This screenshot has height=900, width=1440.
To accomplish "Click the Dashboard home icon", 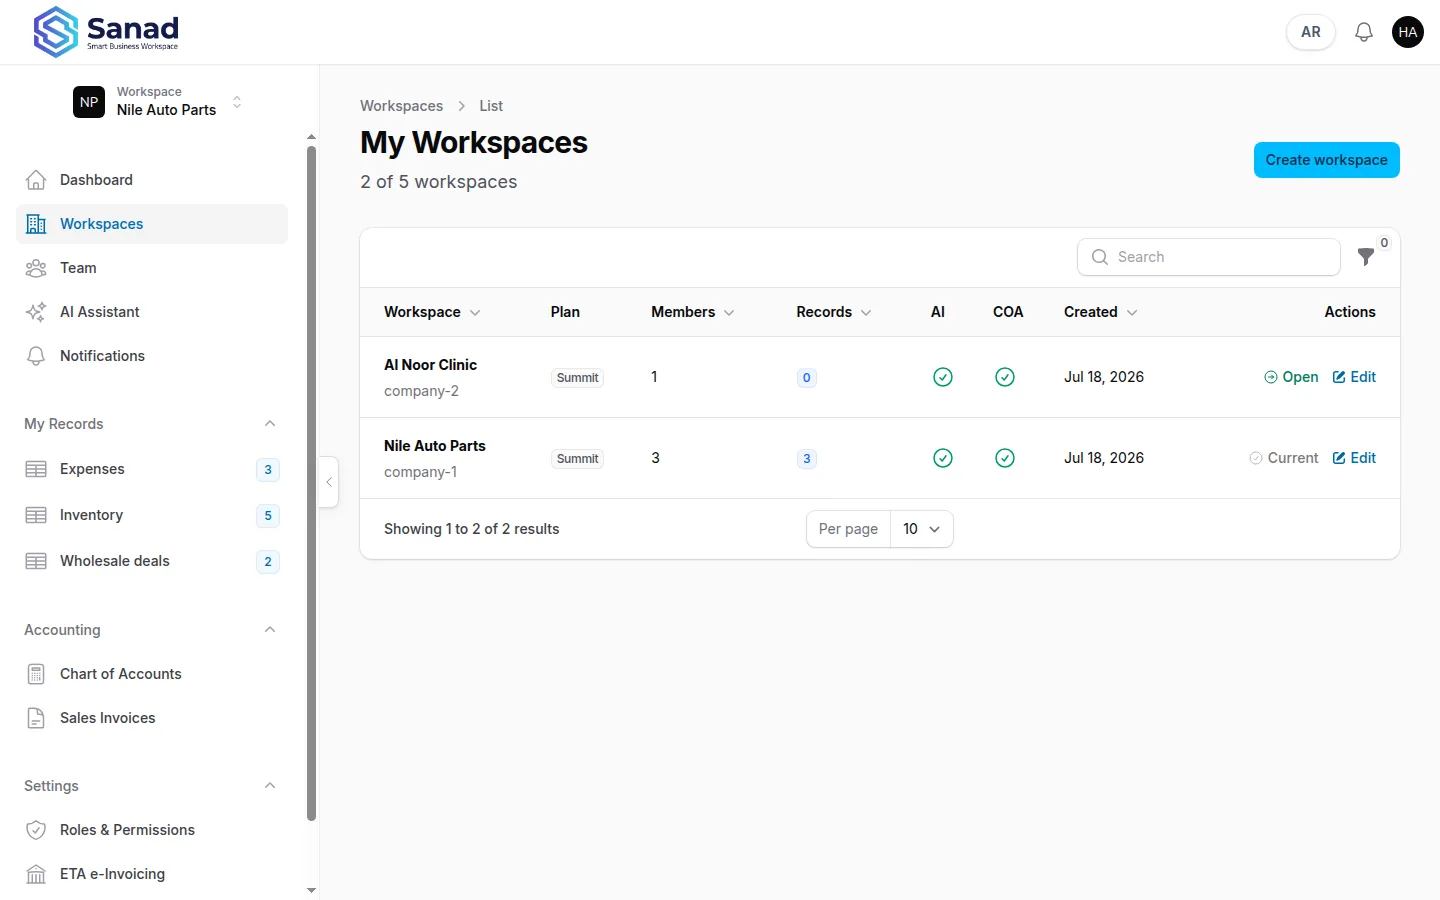I will click(36, 180).
